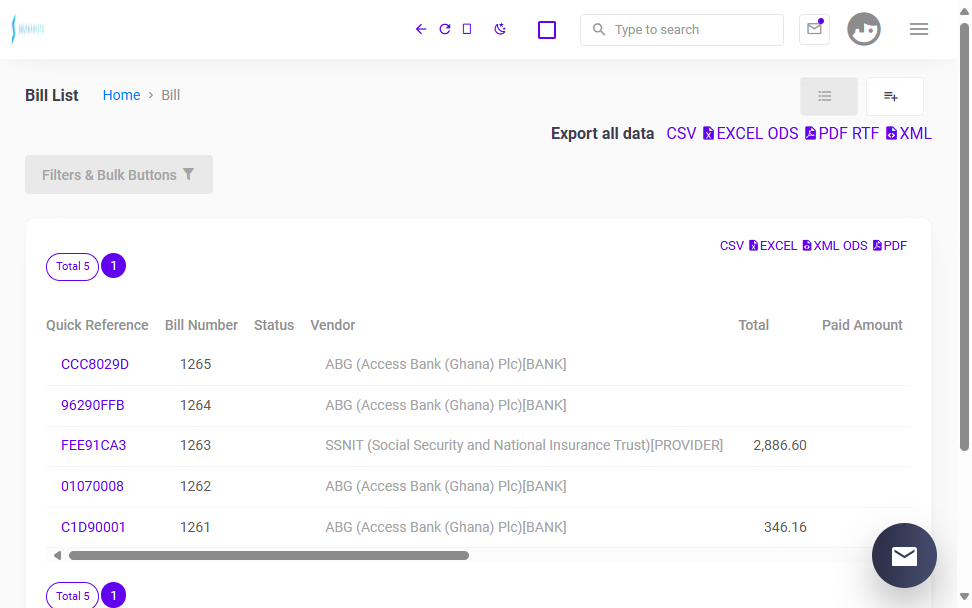Click the mobile device view icon
The height and width of the screenshot is (608, 972).
pos(467,29)
